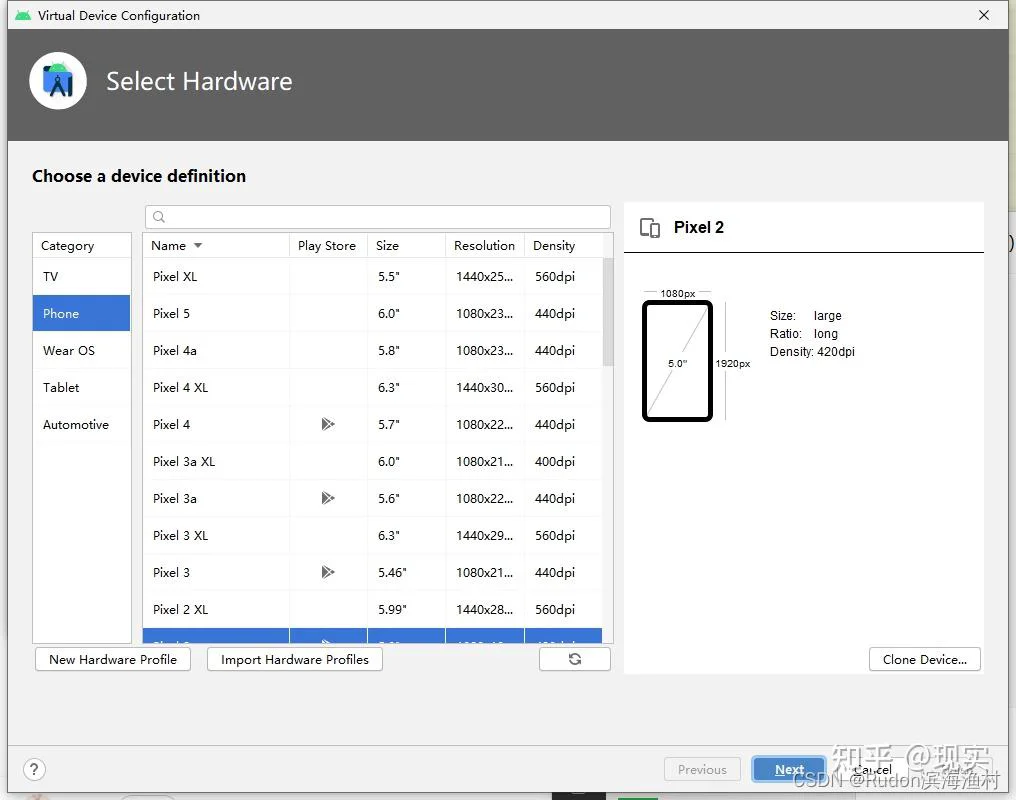Click the Play Store icon for Pixel 4
The width and height of the screenshot is (1016, 800).
click(x=328, y=424)
